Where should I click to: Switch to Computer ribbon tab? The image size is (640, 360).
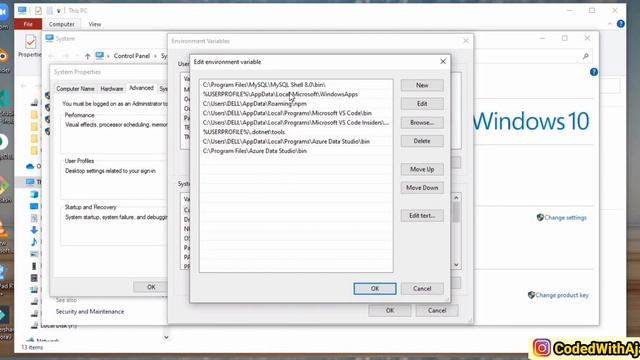(62, 24)
